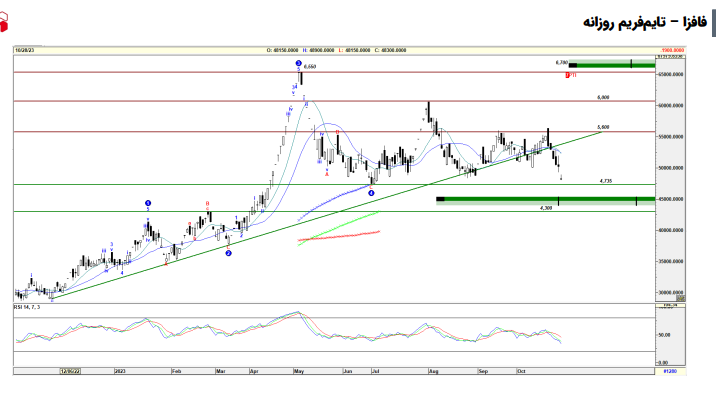Click the 4,735 support level label
Screen dimensions: 716x400
click(x=605, y=181)
